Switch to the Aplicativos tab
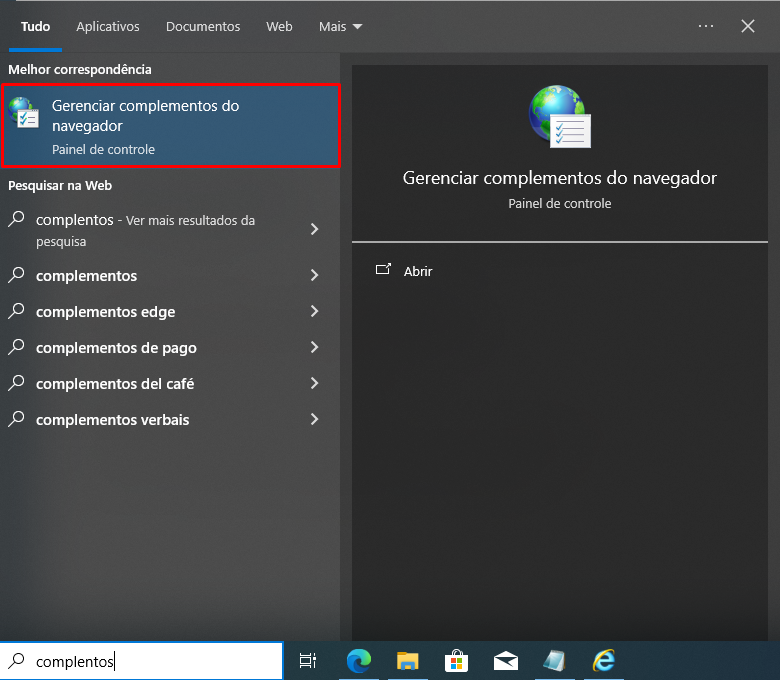The height and width of the screenshot is (680, 780). (107, 26)
